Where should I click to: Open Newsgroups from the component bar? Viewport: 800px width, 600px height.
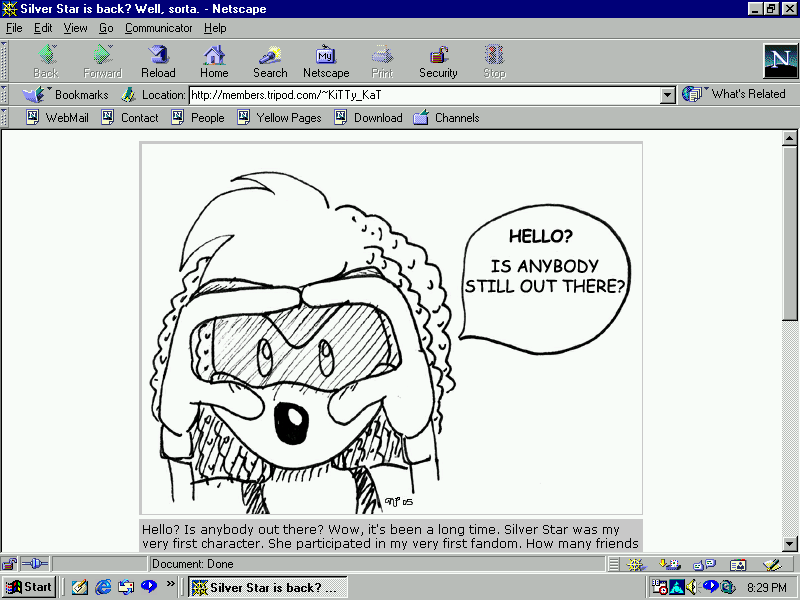point(705,564)
